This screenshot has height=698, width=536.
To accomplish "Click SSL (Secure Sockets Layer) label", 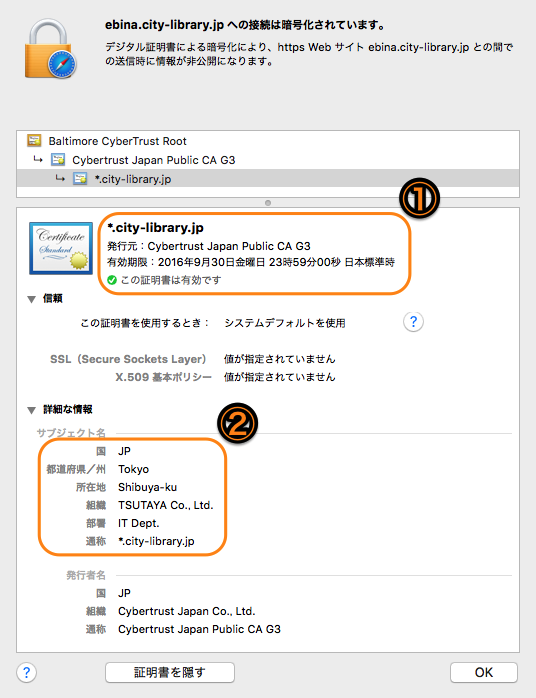I will (128, 359).
